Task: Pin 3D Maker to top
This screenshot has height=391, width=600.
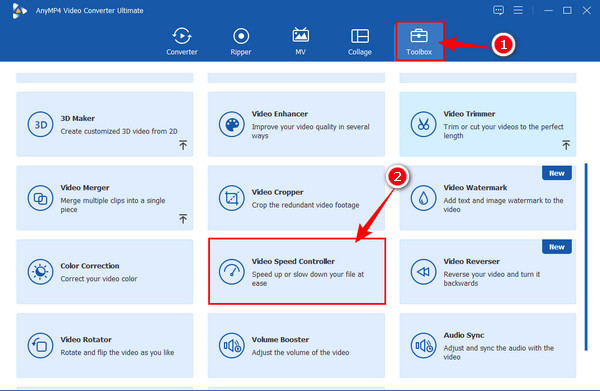Action: tap(183, 145)
